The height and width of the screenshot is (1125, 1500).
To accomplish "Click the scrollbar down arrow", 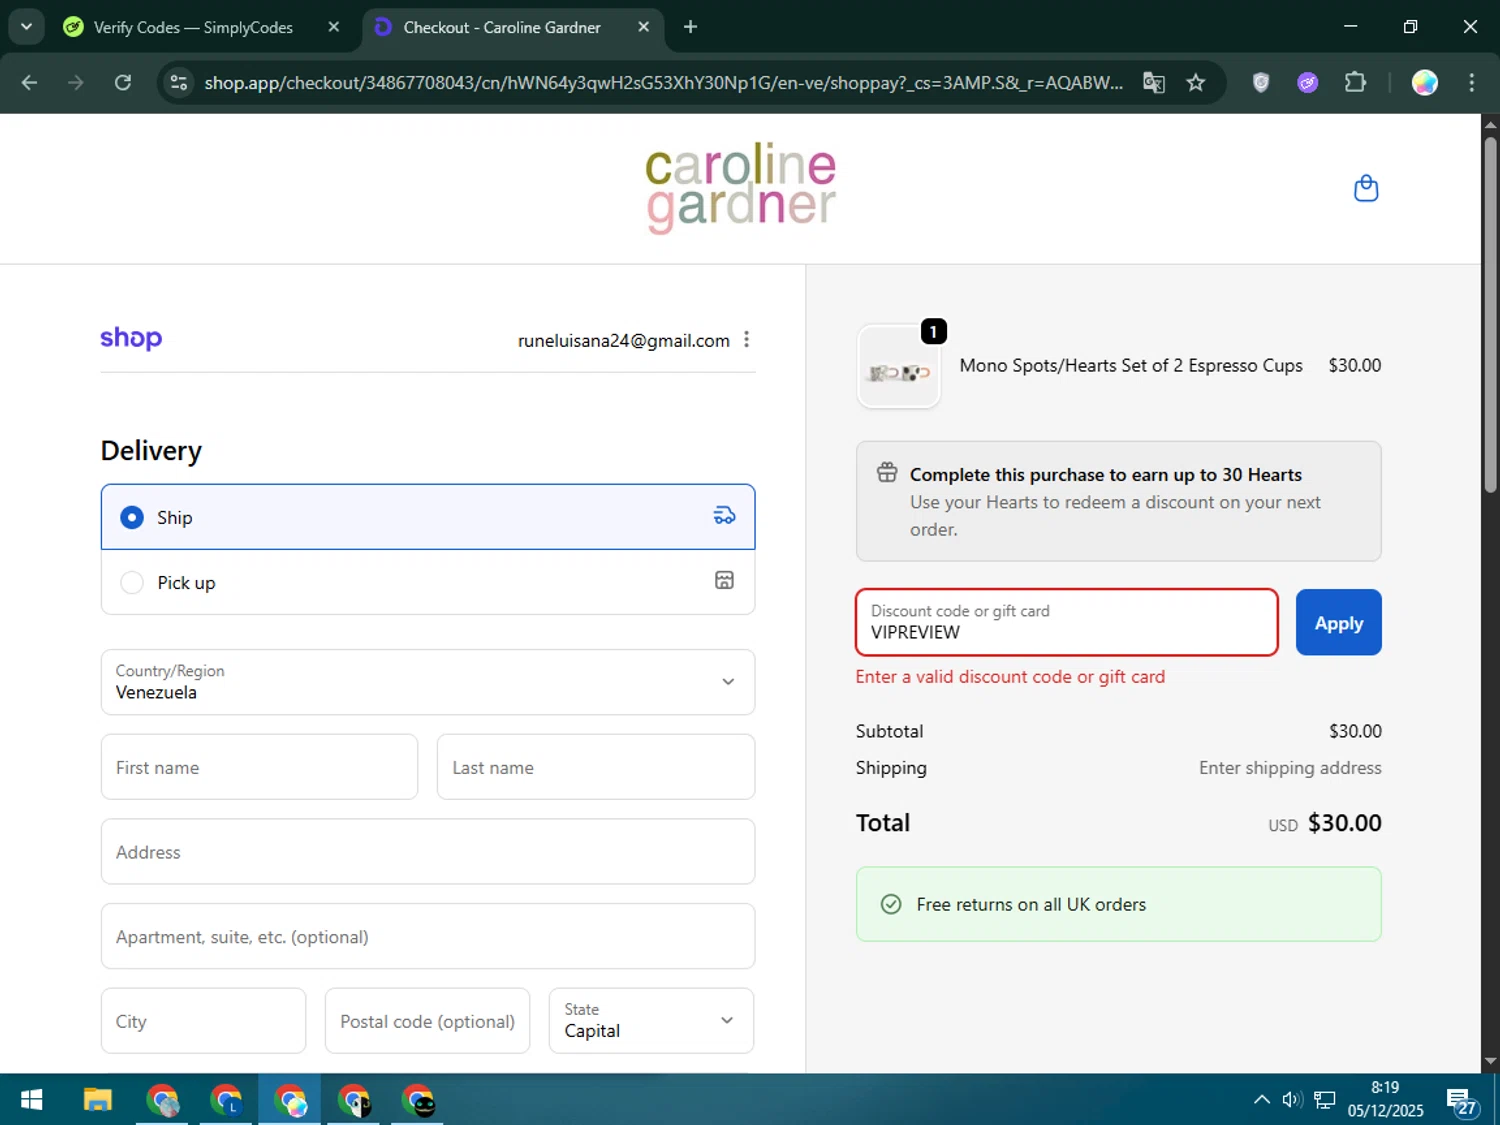I will click(1490, 1062).
